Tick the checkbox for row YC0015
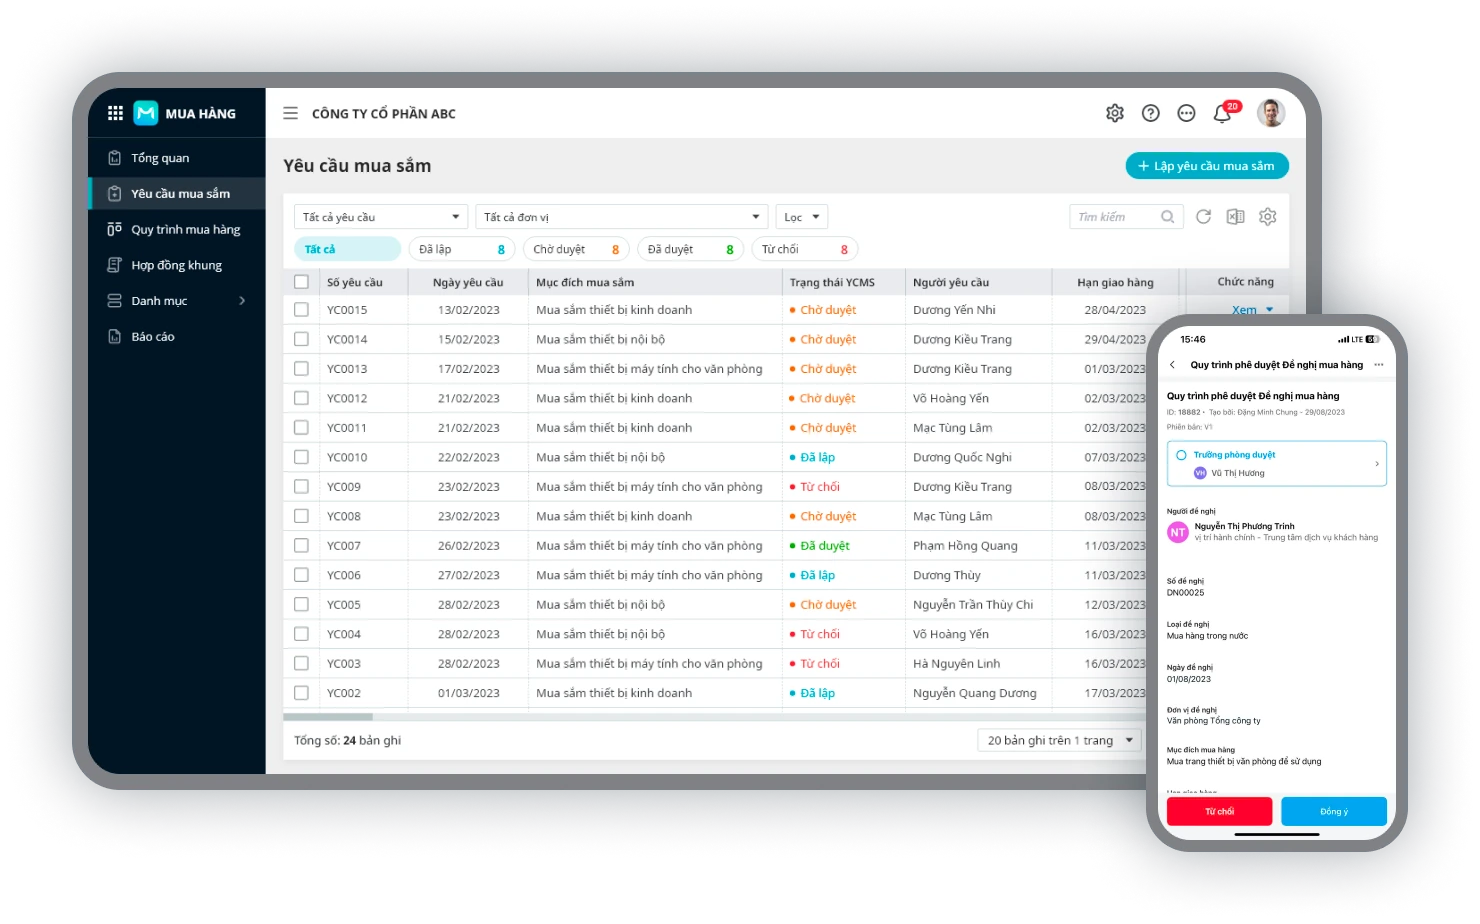The width and height of the screenshot is (1480, 924). tap(301, 310)
